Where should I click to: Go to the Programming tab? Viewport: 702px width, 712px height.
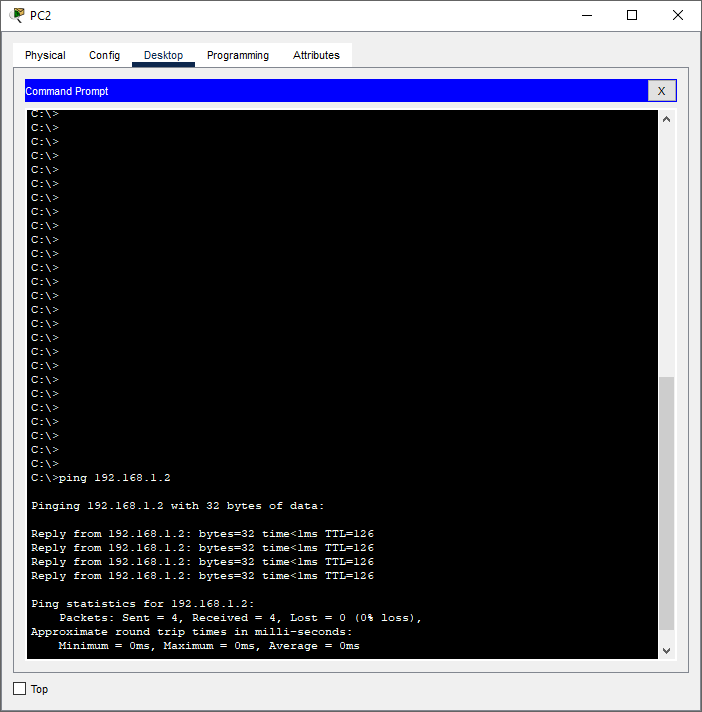coord(238,56)
